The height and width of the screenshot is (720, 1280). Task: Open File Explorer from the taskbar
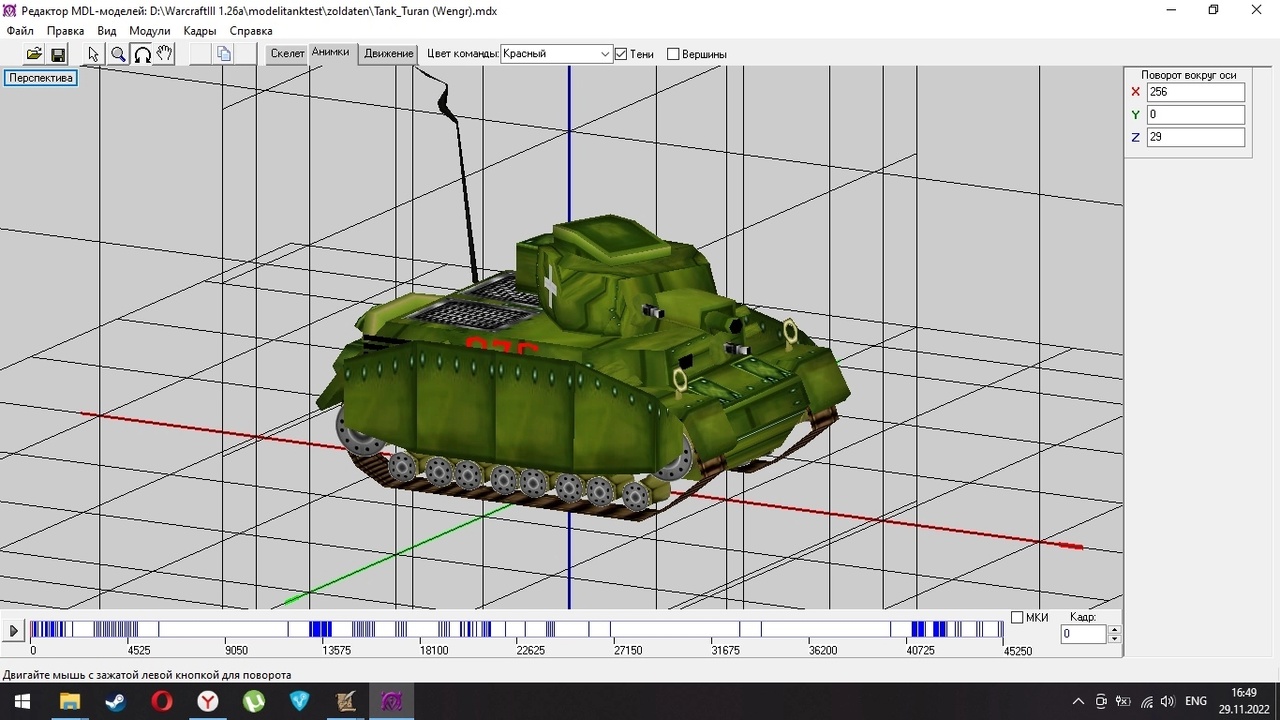(x=69, y=701)
